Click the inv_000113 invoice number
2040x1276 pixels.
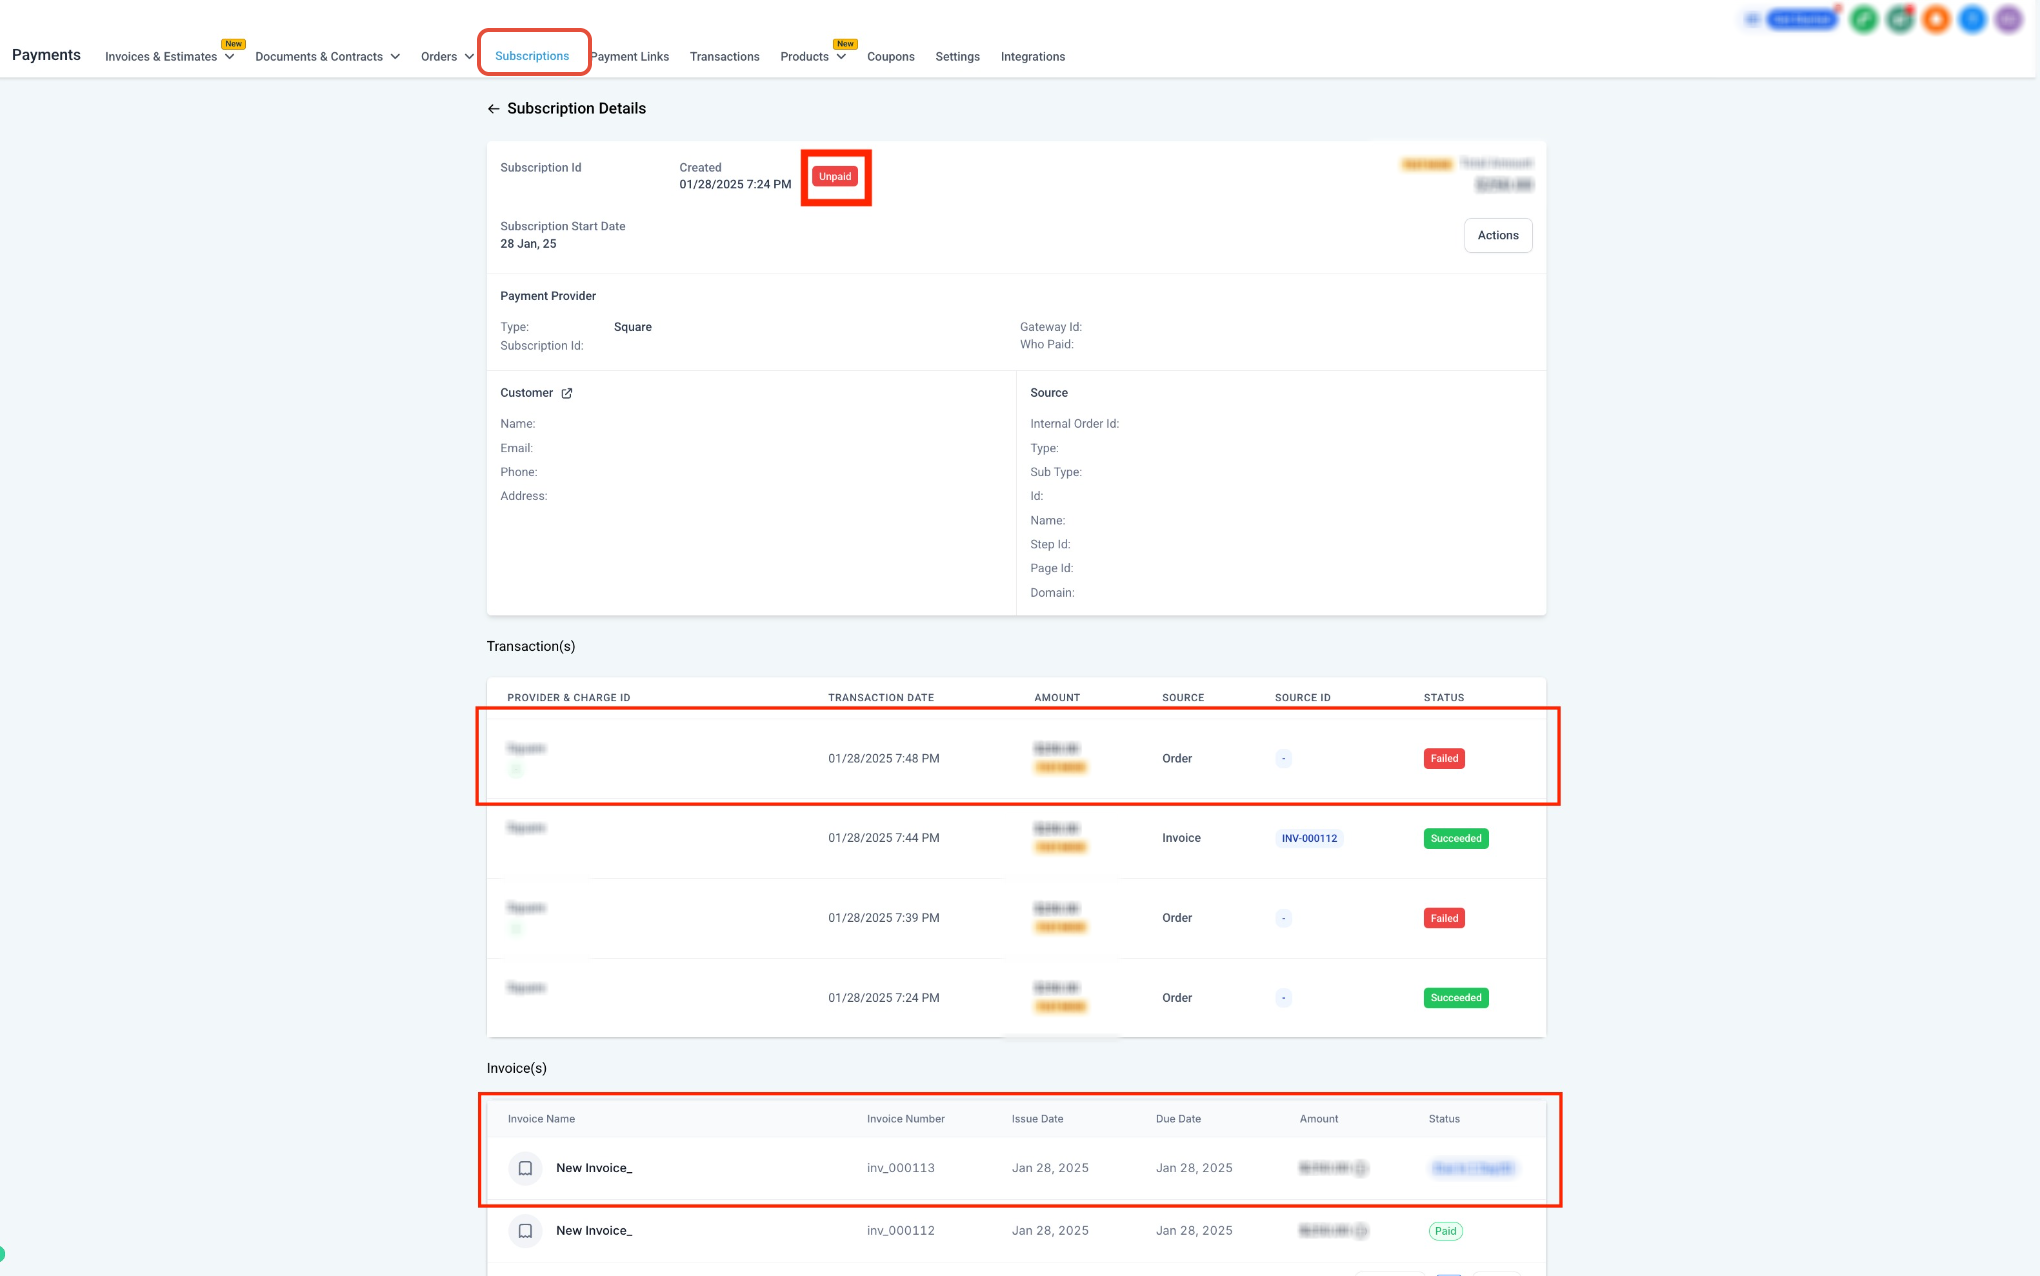901,1168
